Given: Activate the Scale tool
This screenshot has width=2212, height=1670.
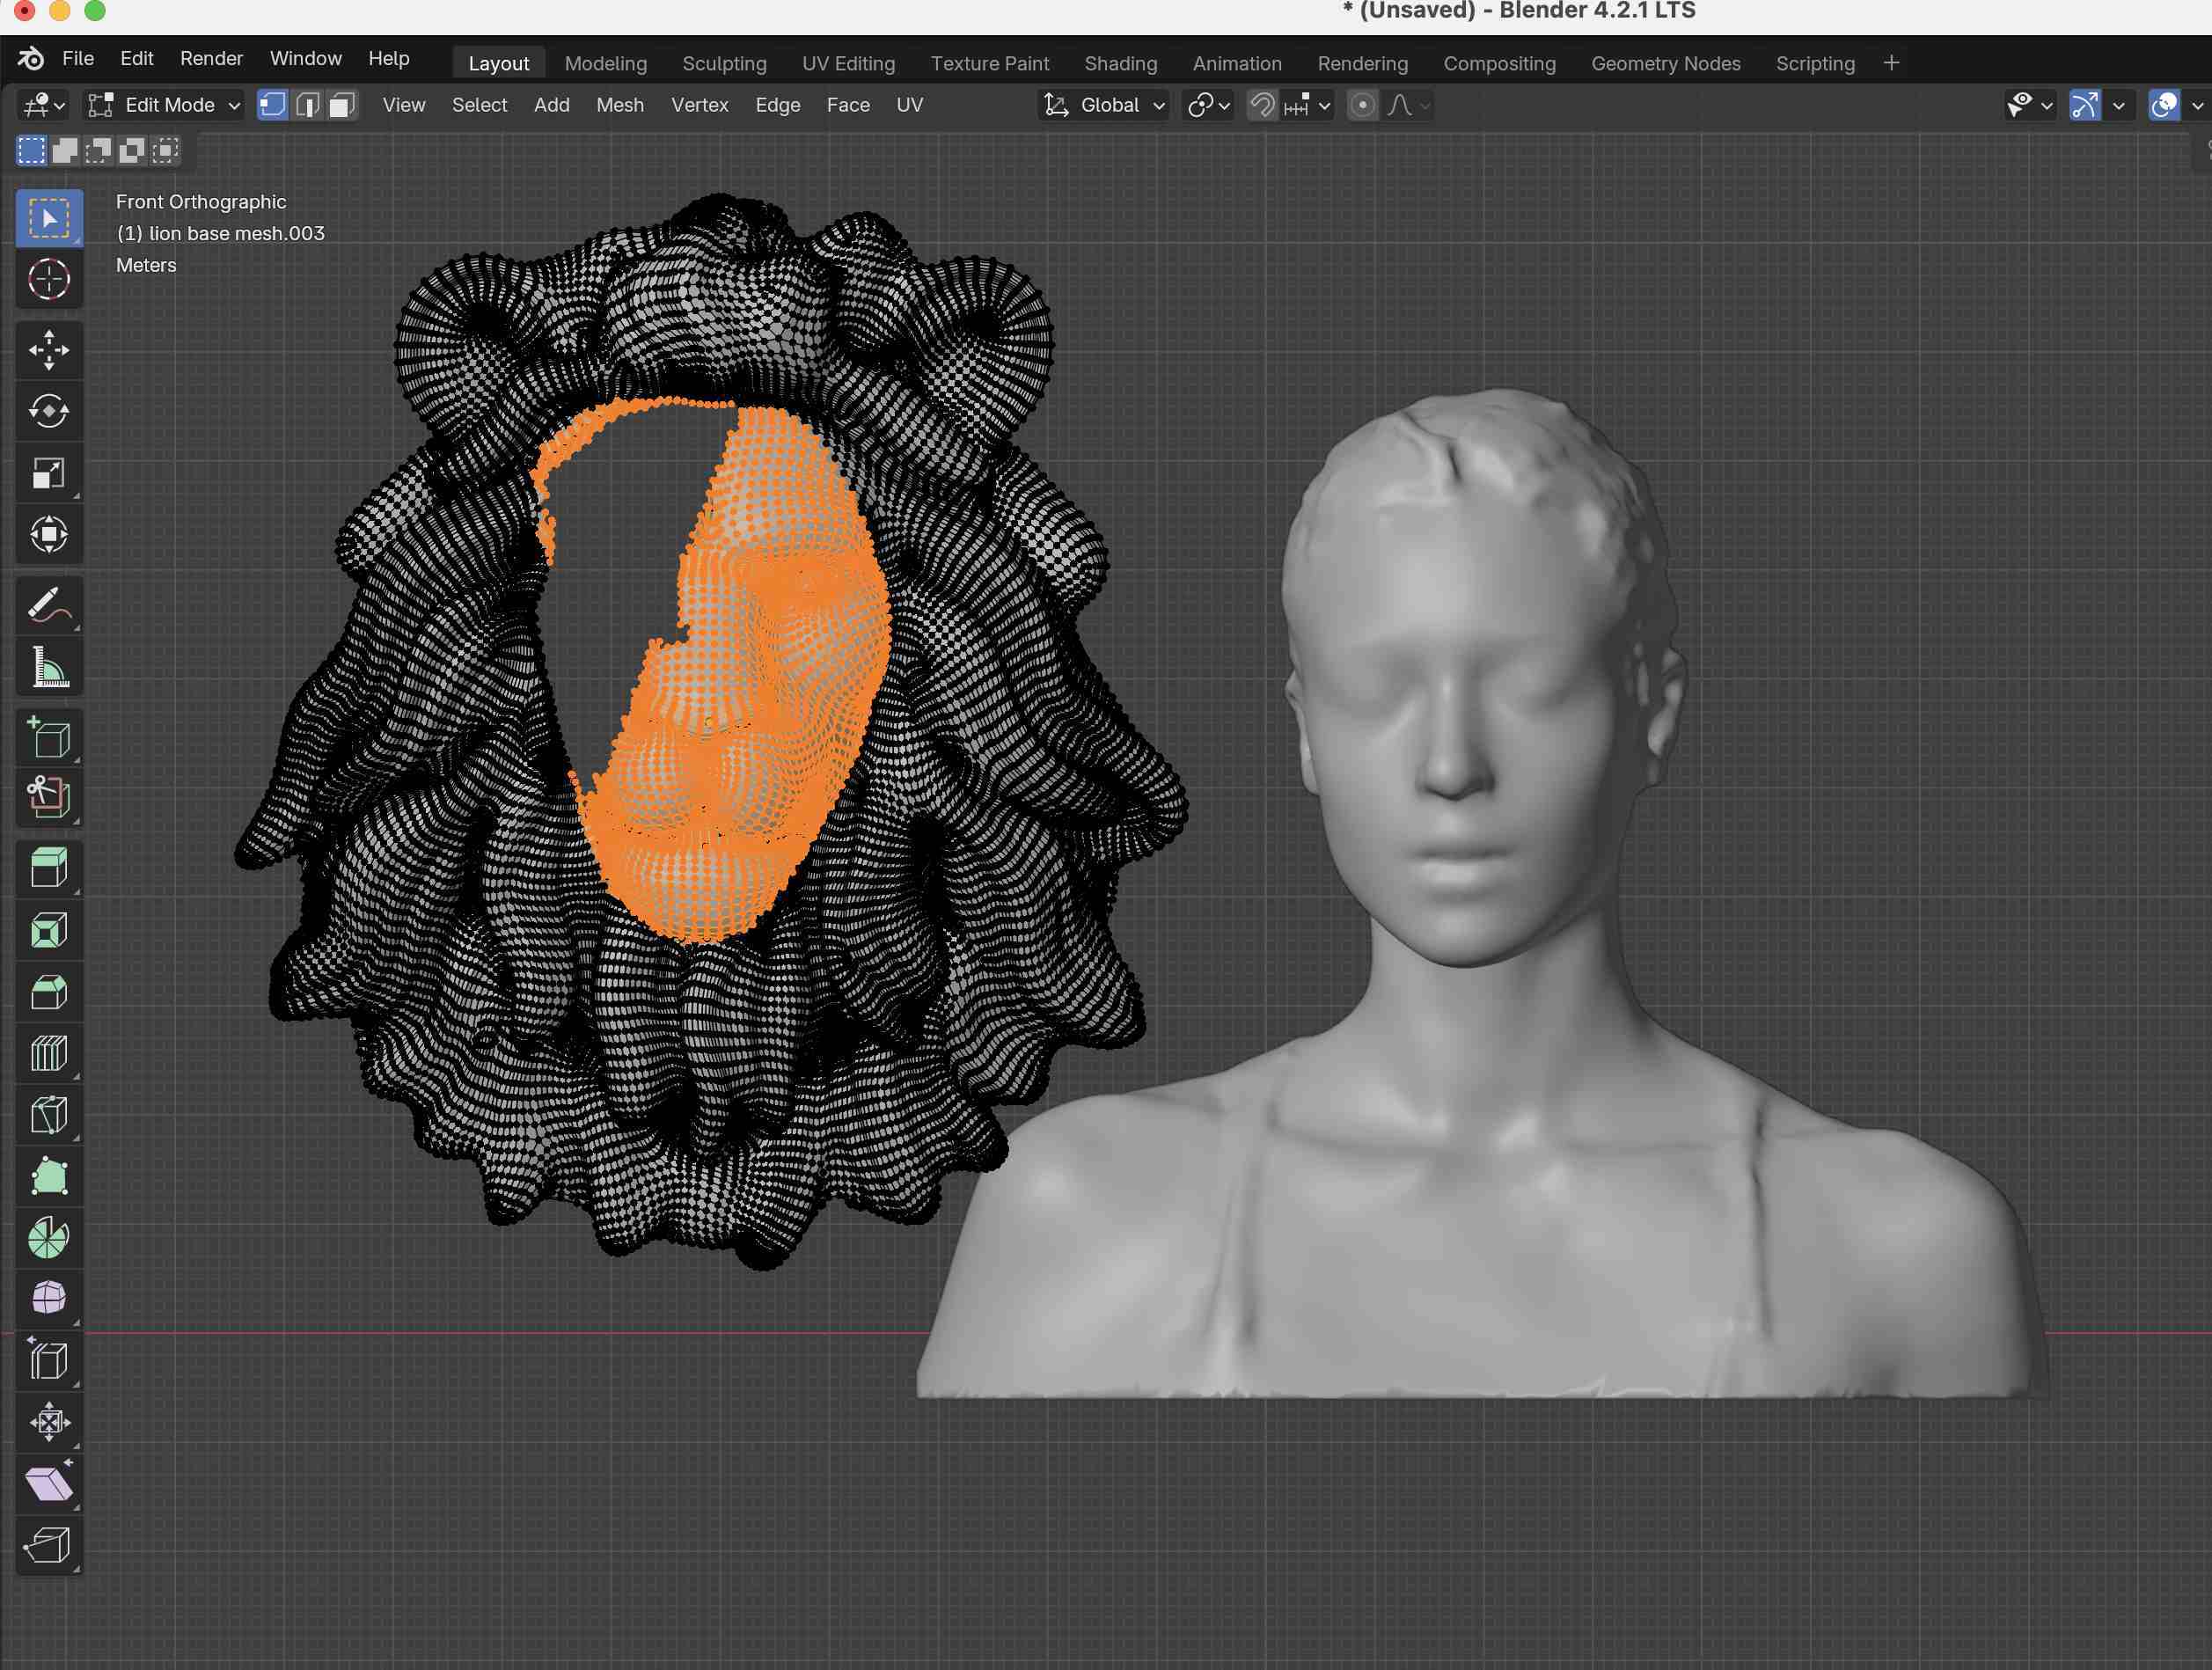Looking at the screenshot, I should pyautogui.click(x=49, y=472).
